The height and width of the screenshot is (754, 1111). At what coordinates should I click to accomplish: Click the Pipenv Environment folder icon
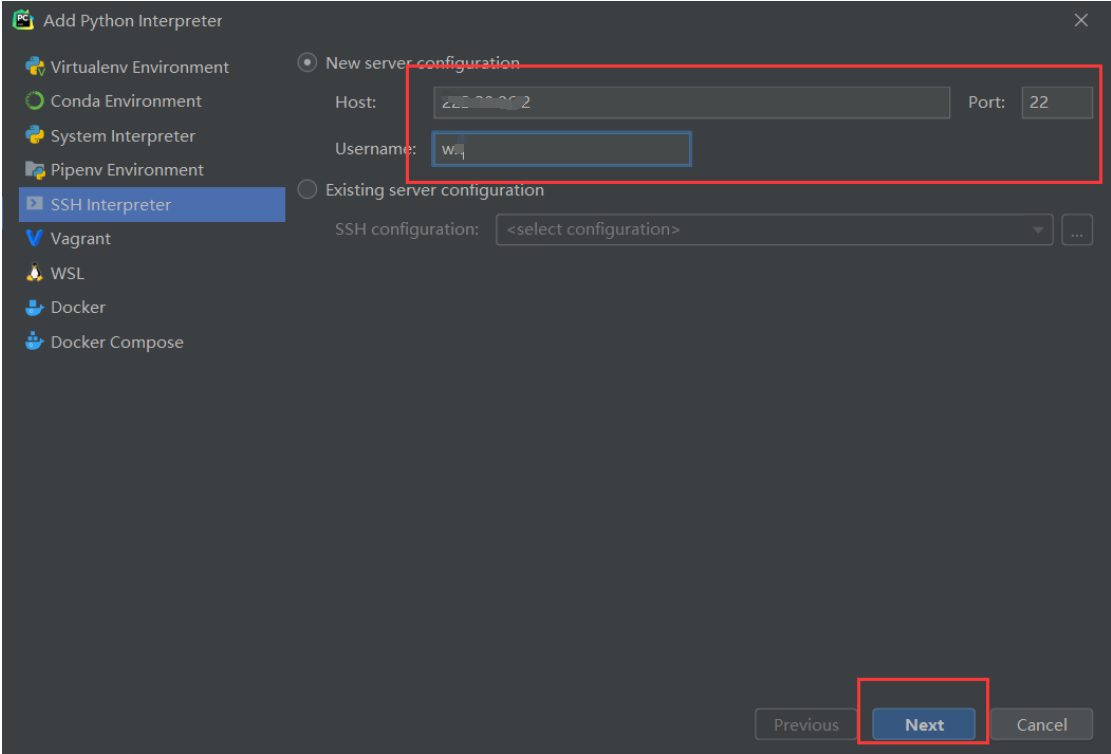tap(35, 169)
